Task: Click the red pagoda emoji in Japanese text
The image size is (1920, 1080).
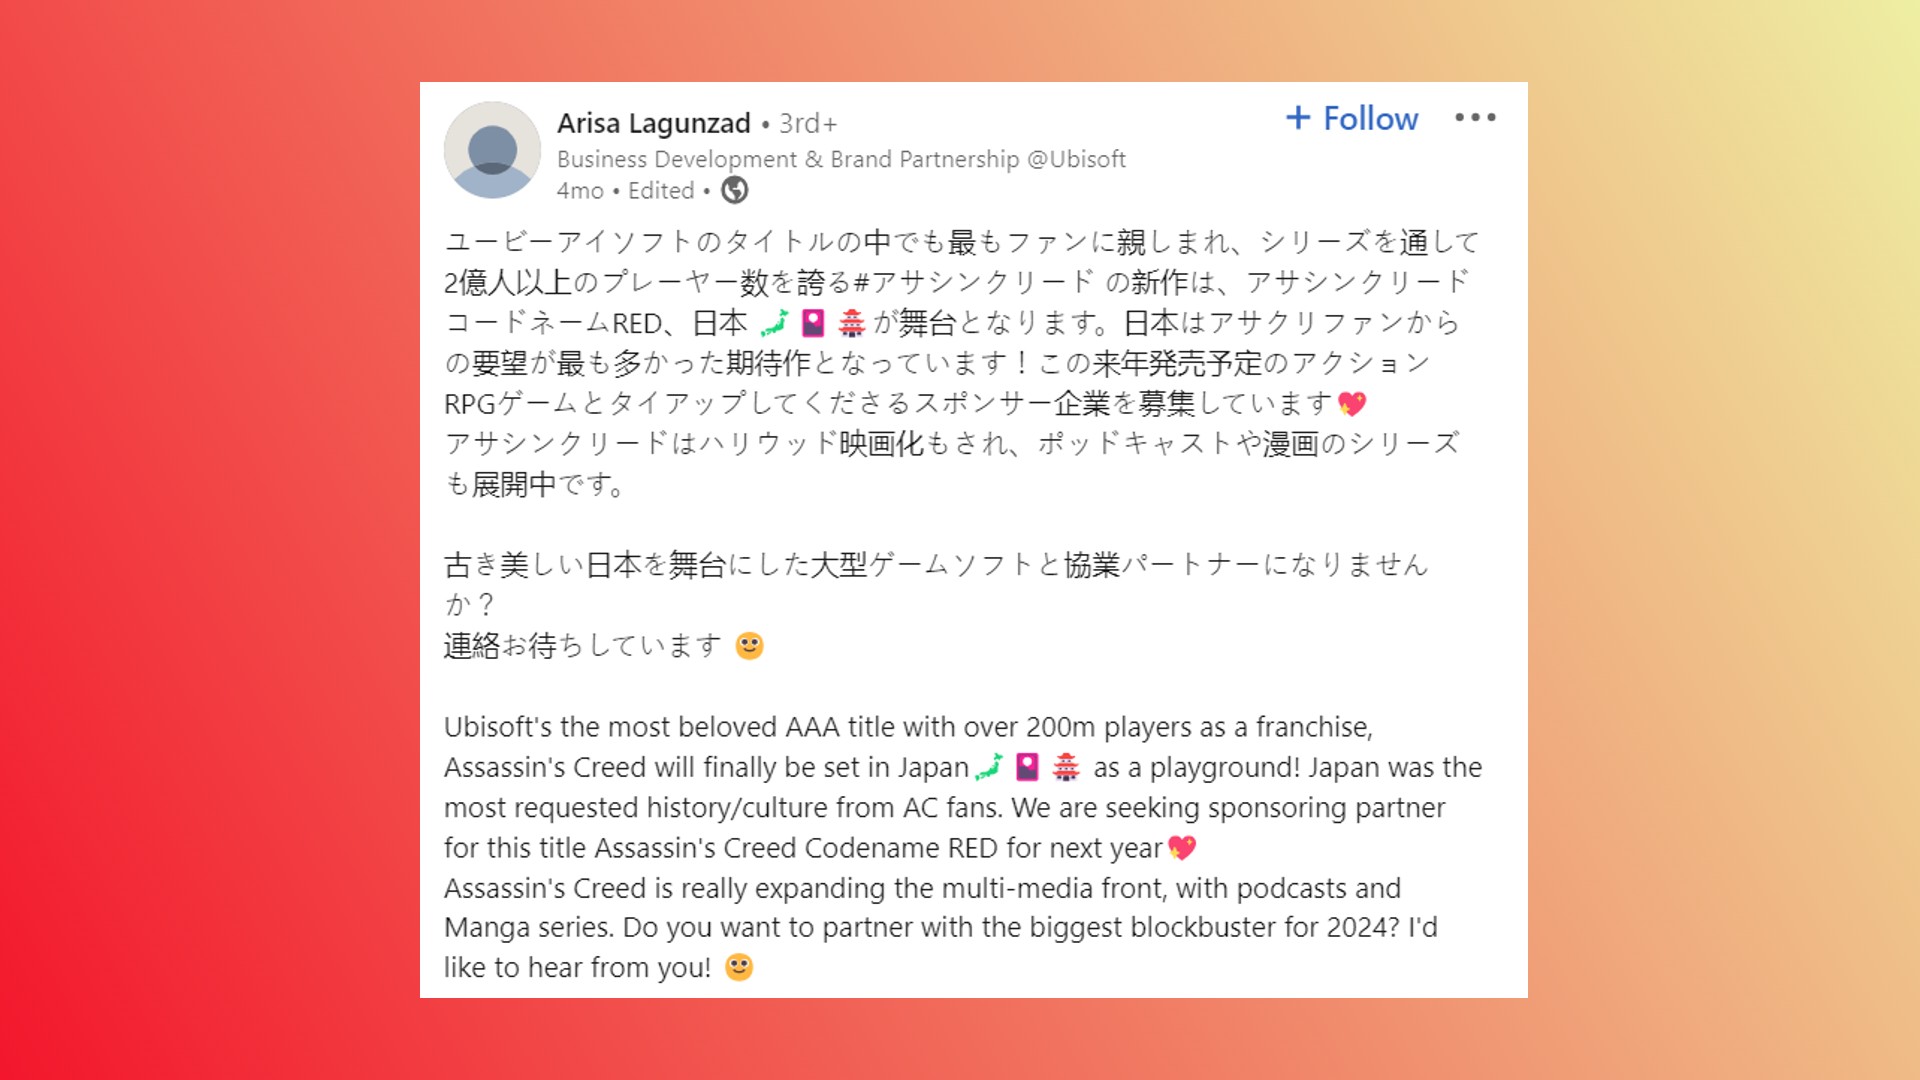Action: (852, 323)
